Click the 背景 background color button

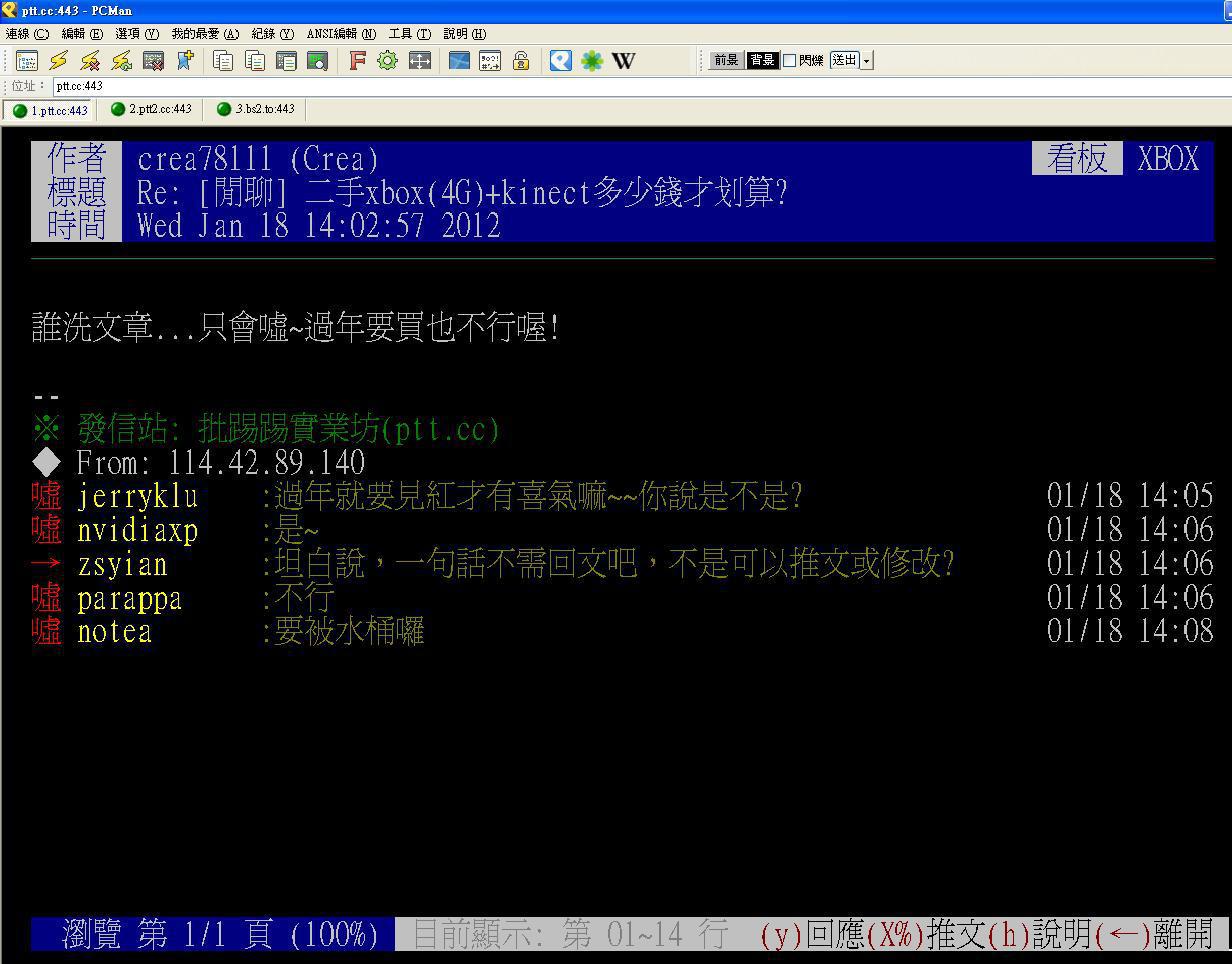tap(762, 61)
